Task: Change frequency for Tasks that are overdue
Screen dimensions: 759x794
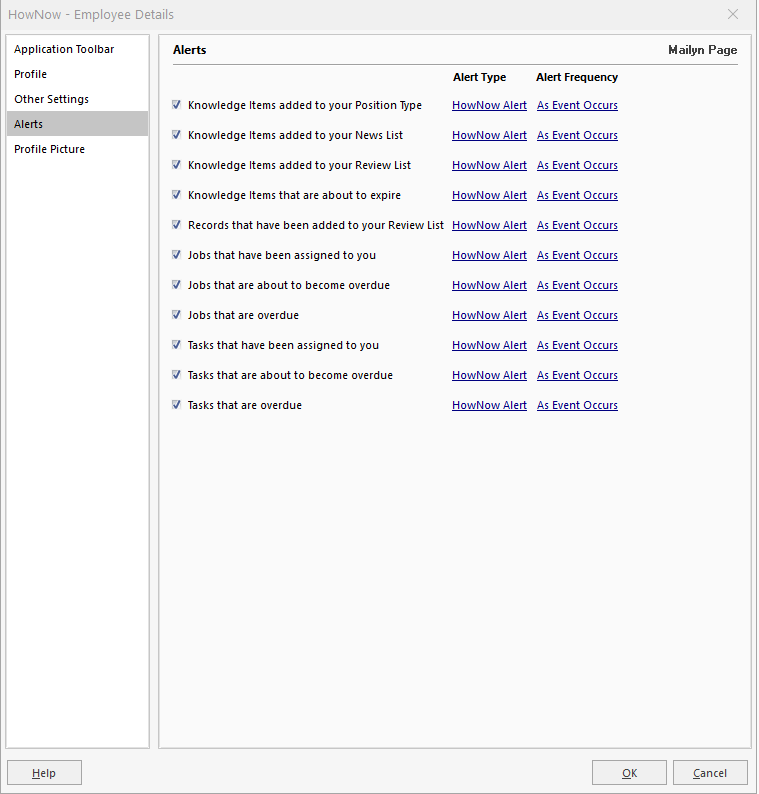Action: 577,405
